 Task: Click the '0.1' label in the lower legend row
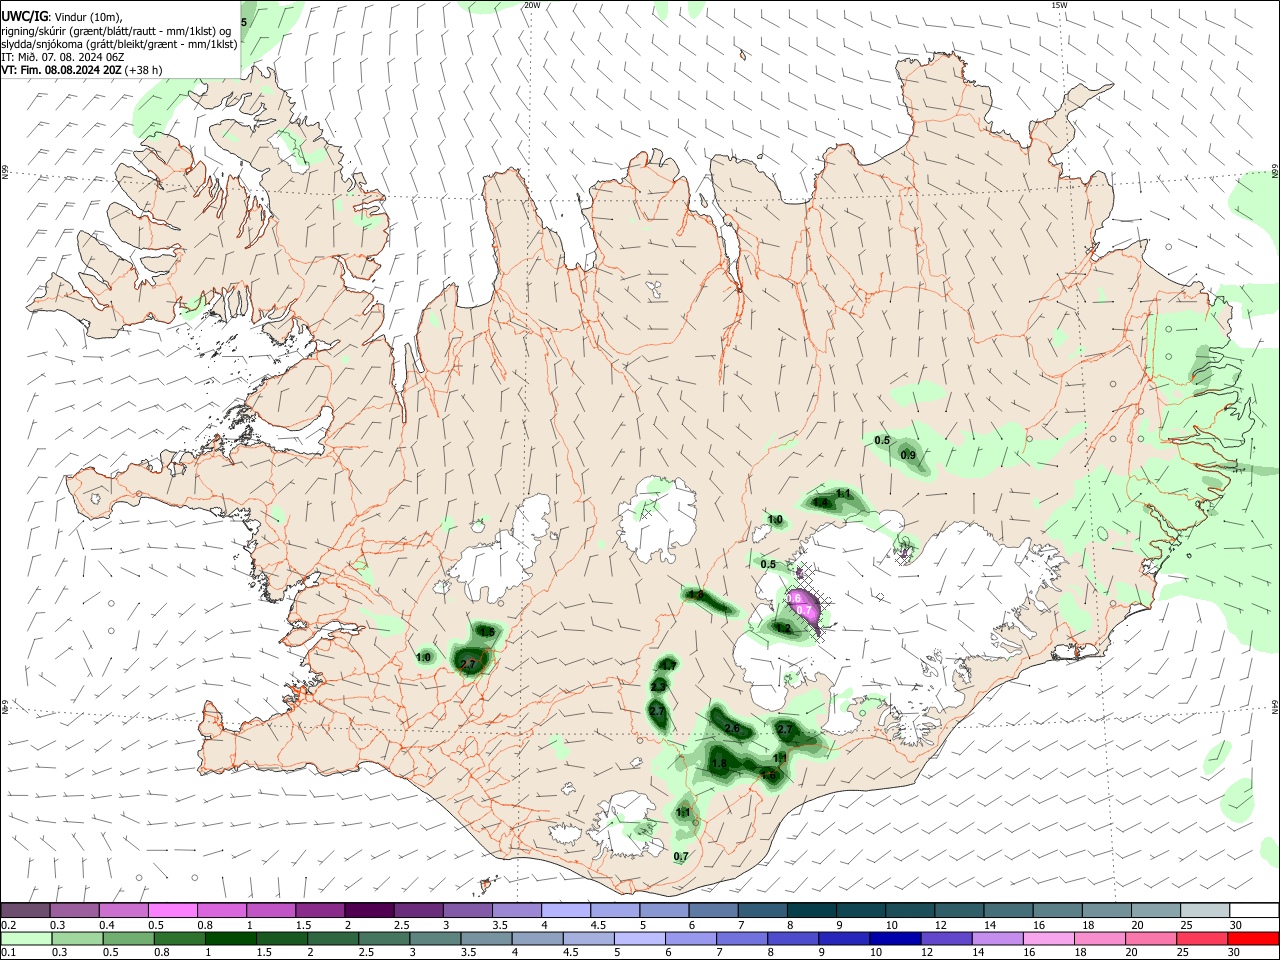[7, 953]
